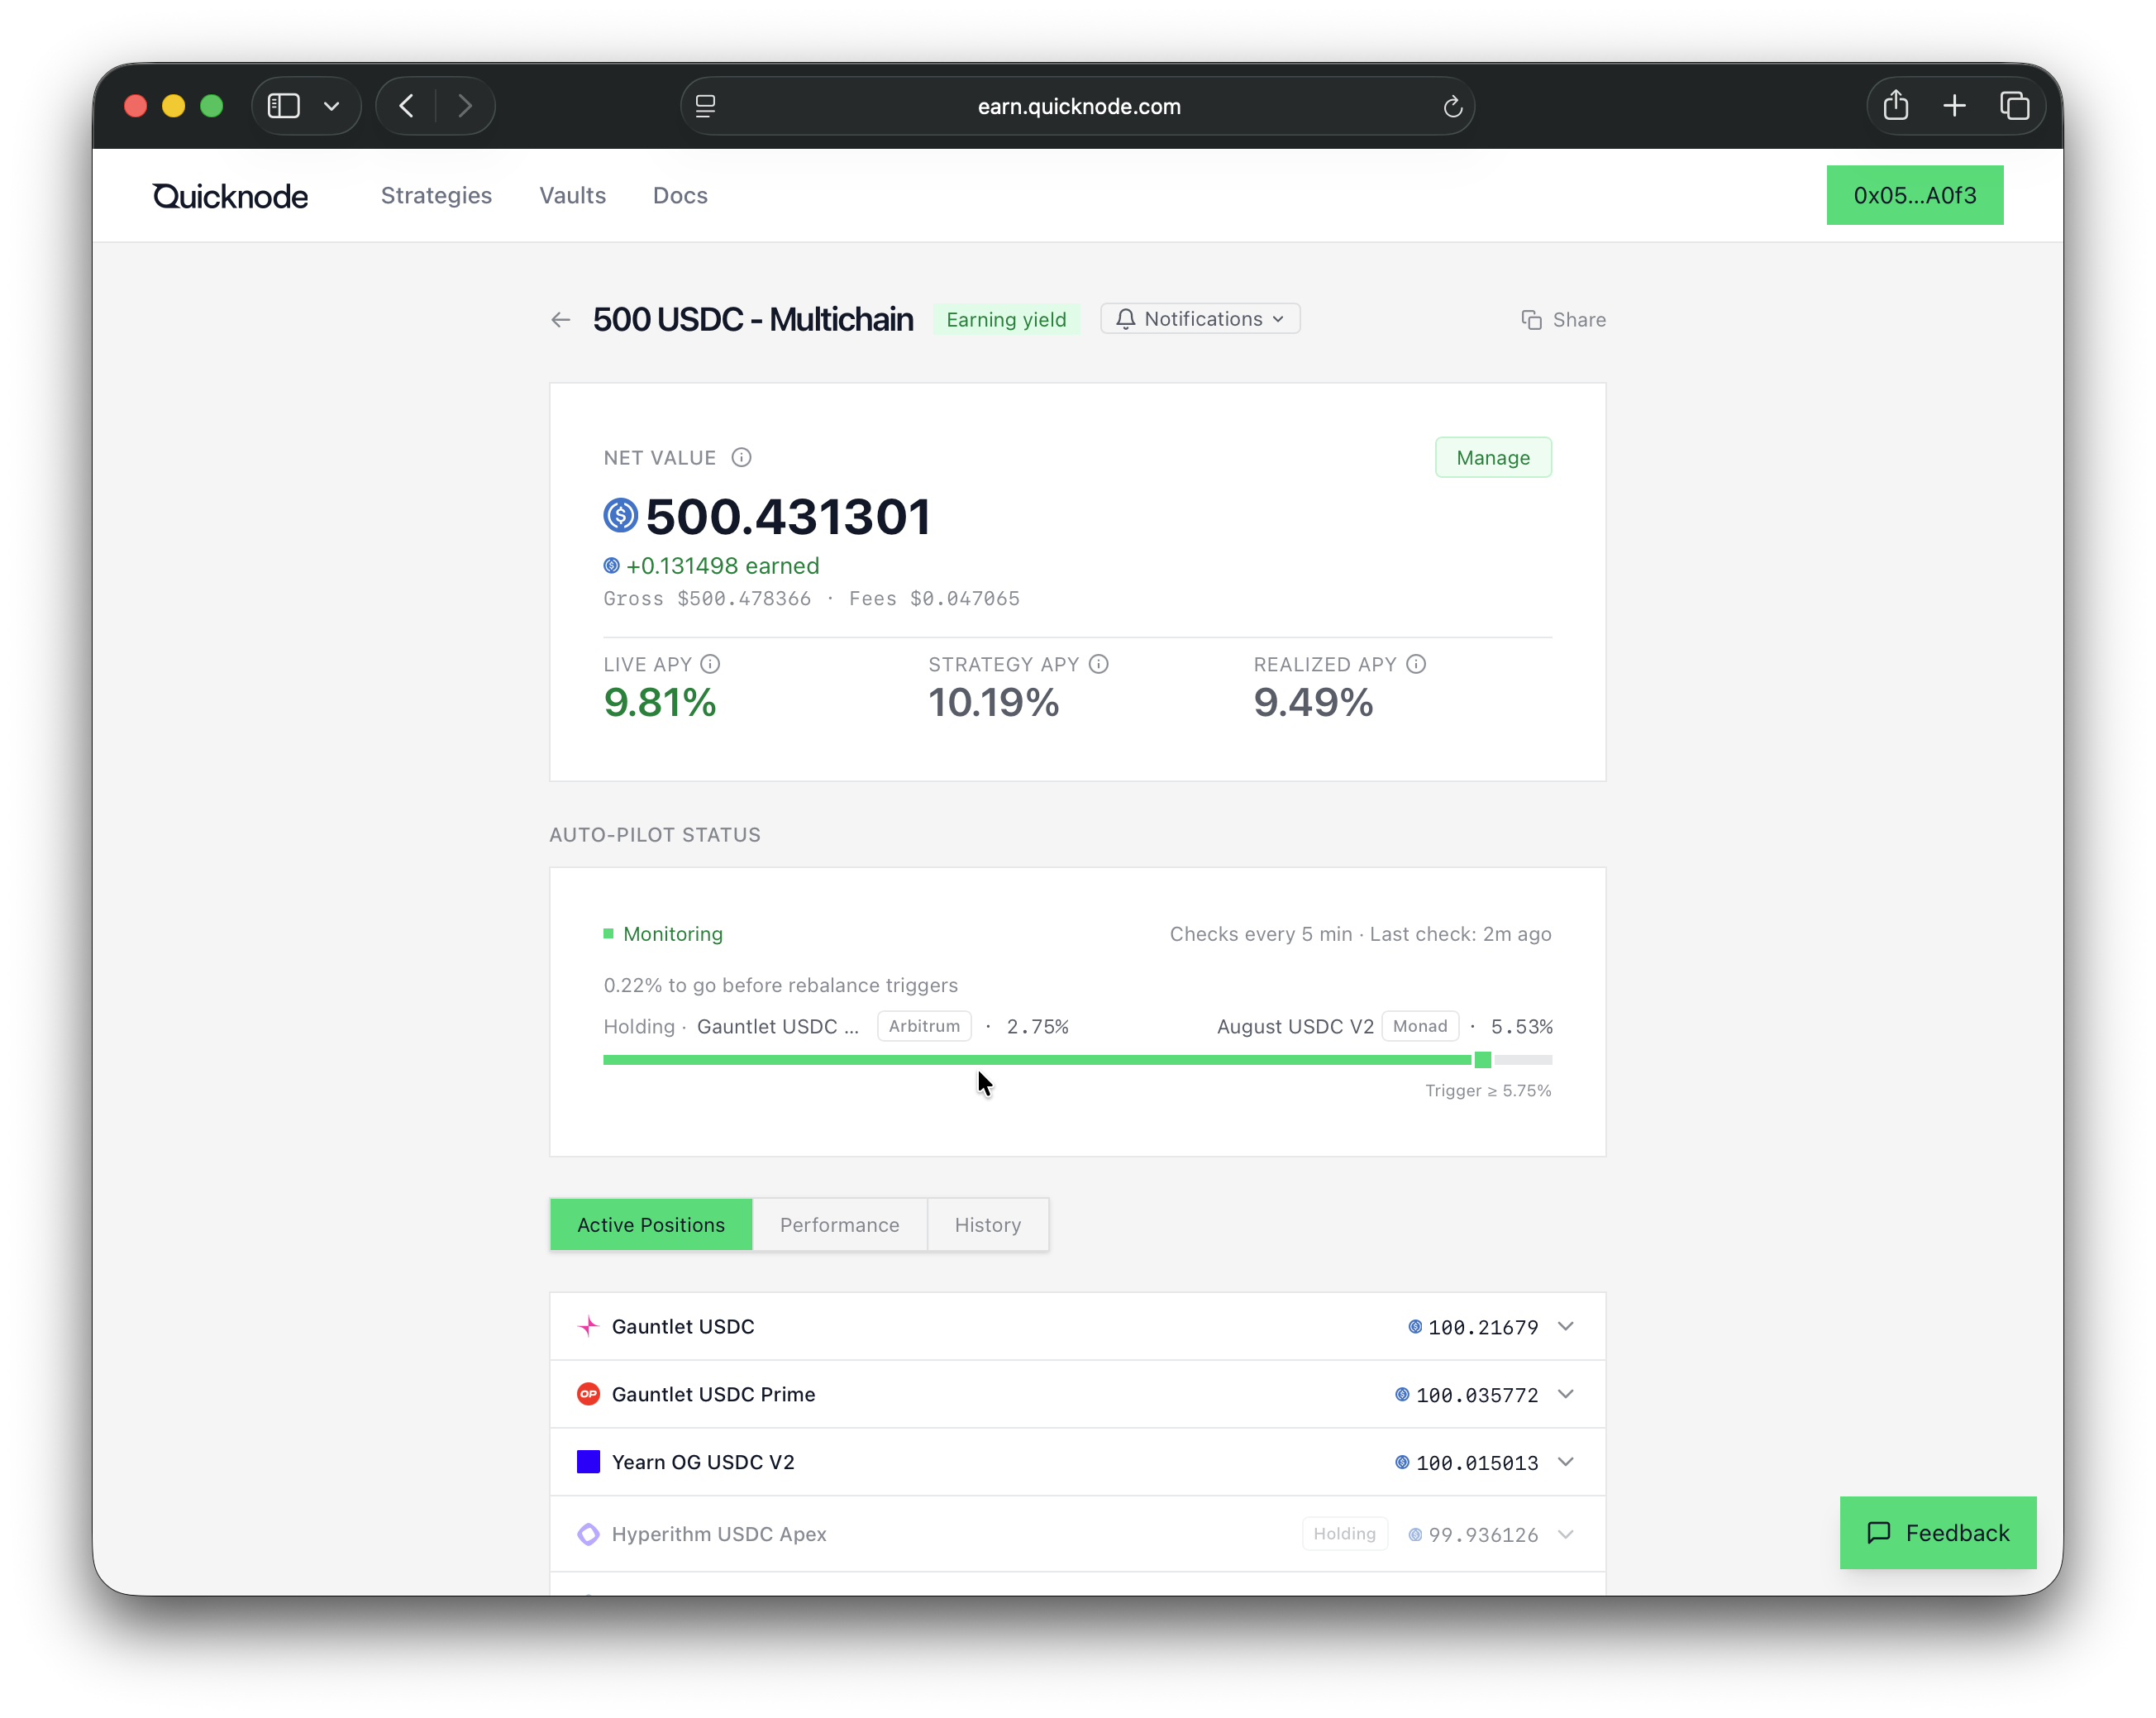Go back with the Safari back arrow
Screen dimensions: 2156x1718
(x=406, y=106)
